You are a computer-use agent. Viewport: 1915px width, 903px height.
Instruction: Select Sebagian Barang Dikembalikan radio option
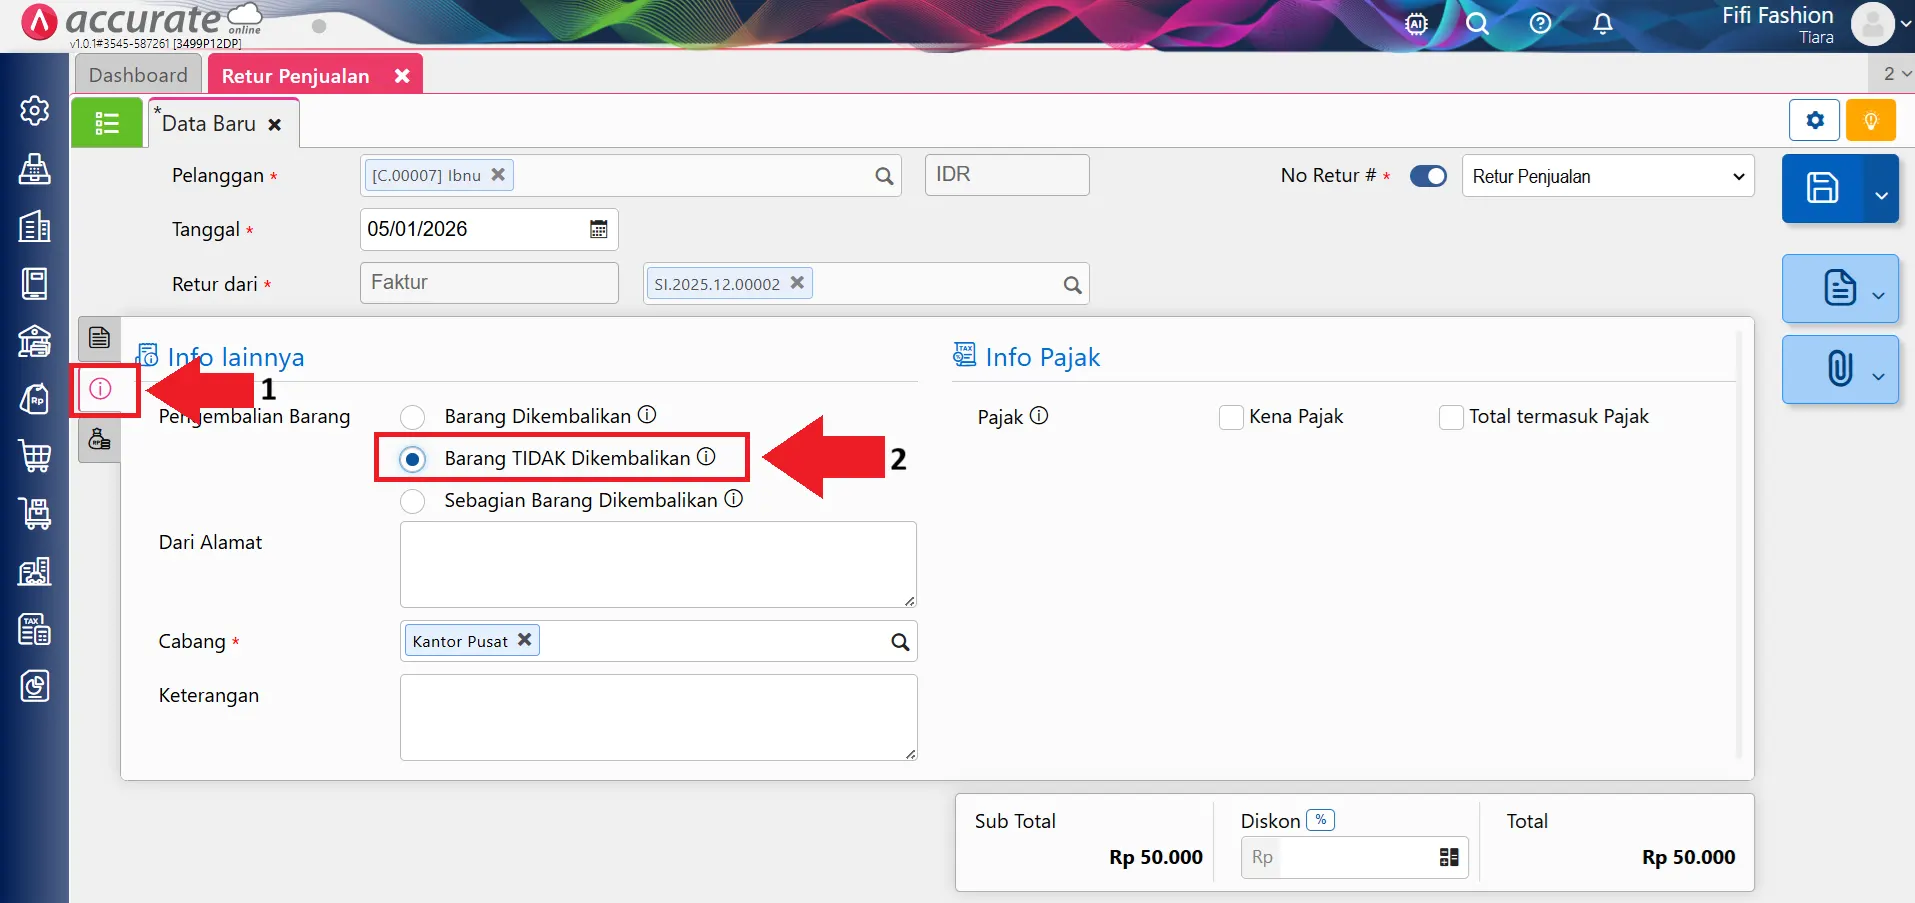[412, 501]
